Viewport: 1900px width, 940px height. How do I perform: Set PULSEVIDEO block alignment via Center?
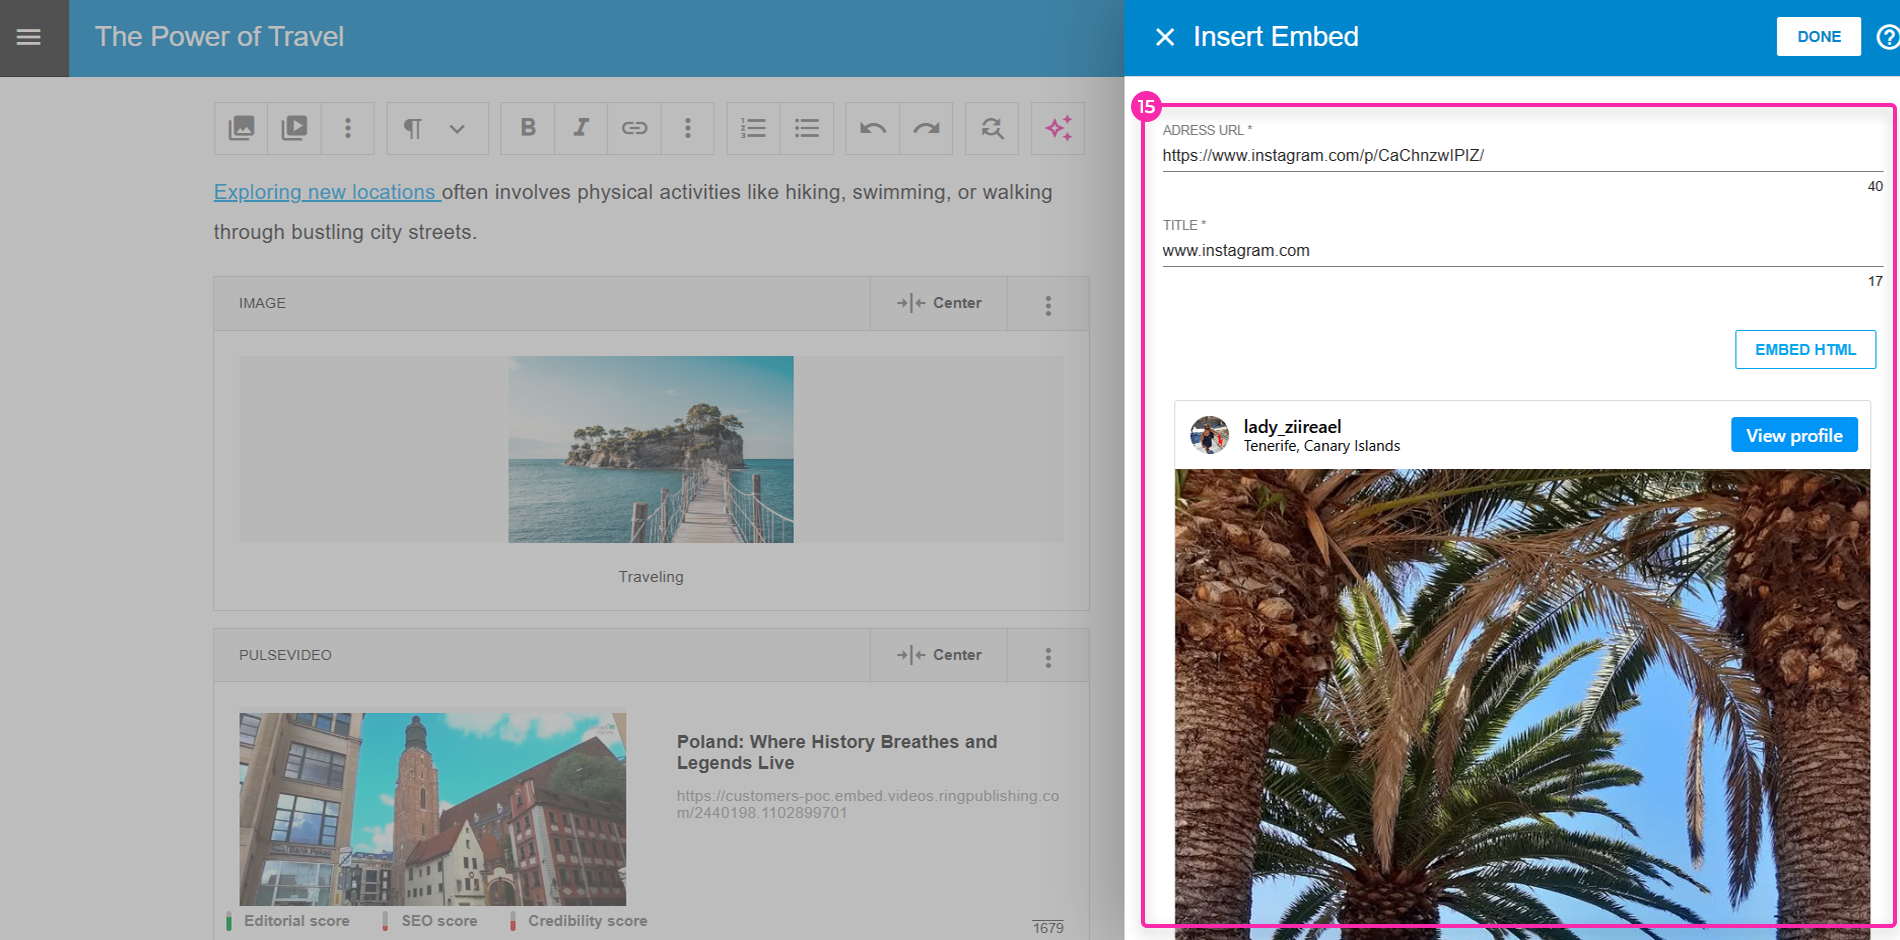pos(939,655)
